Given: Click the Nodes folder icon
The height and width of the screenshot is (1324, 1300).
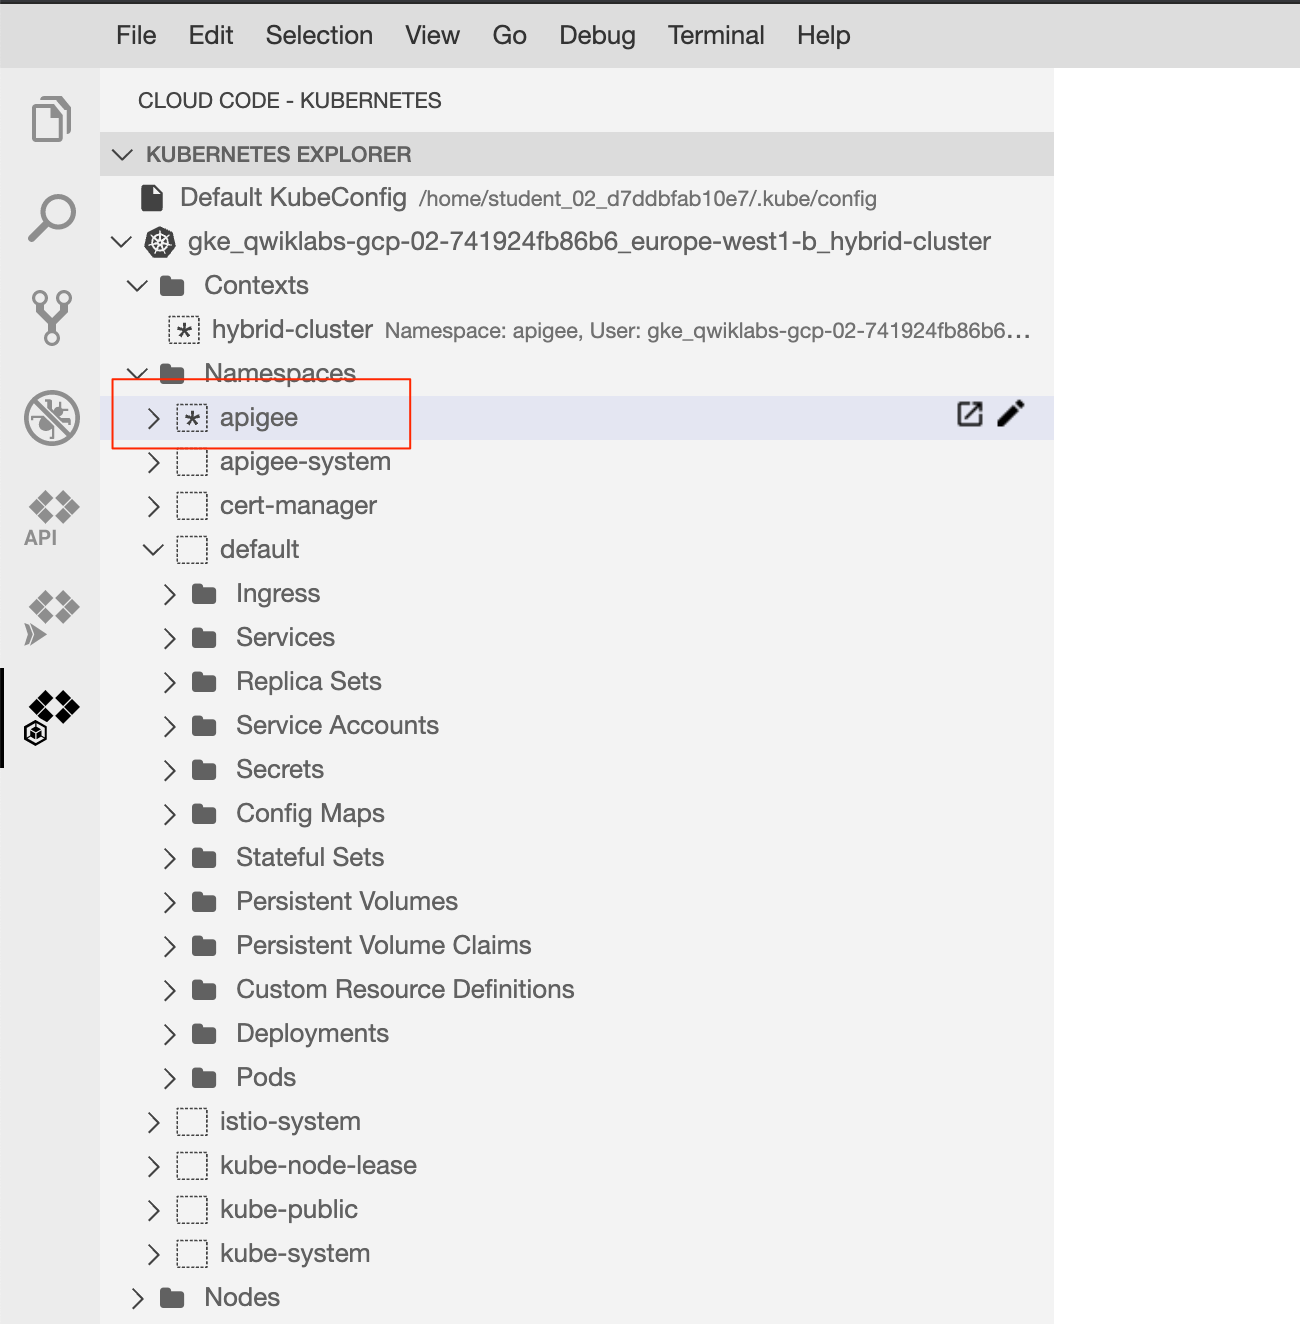Looking at the screenshot, I should (172, 1298).
